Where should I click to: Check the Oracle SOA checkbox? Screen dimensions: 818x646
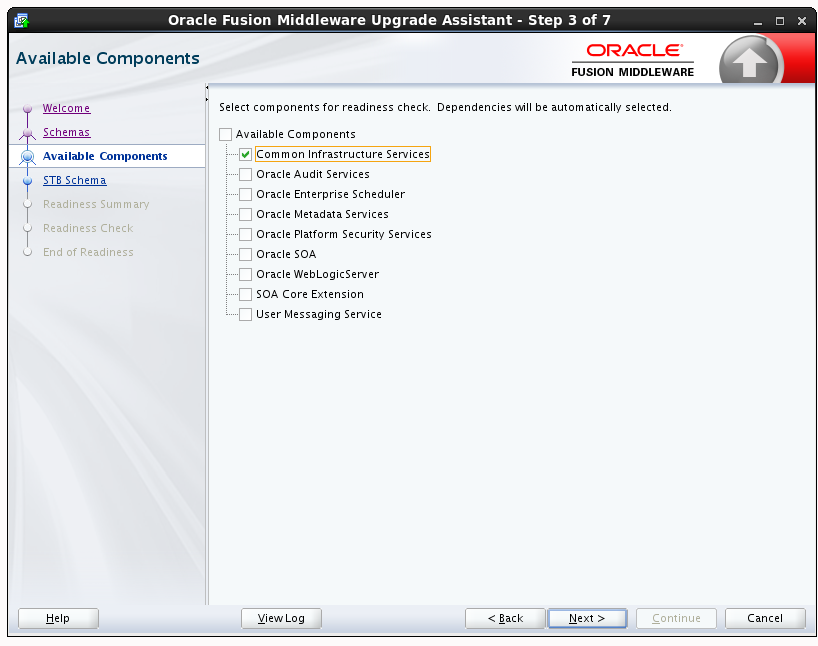coord(245,255)
